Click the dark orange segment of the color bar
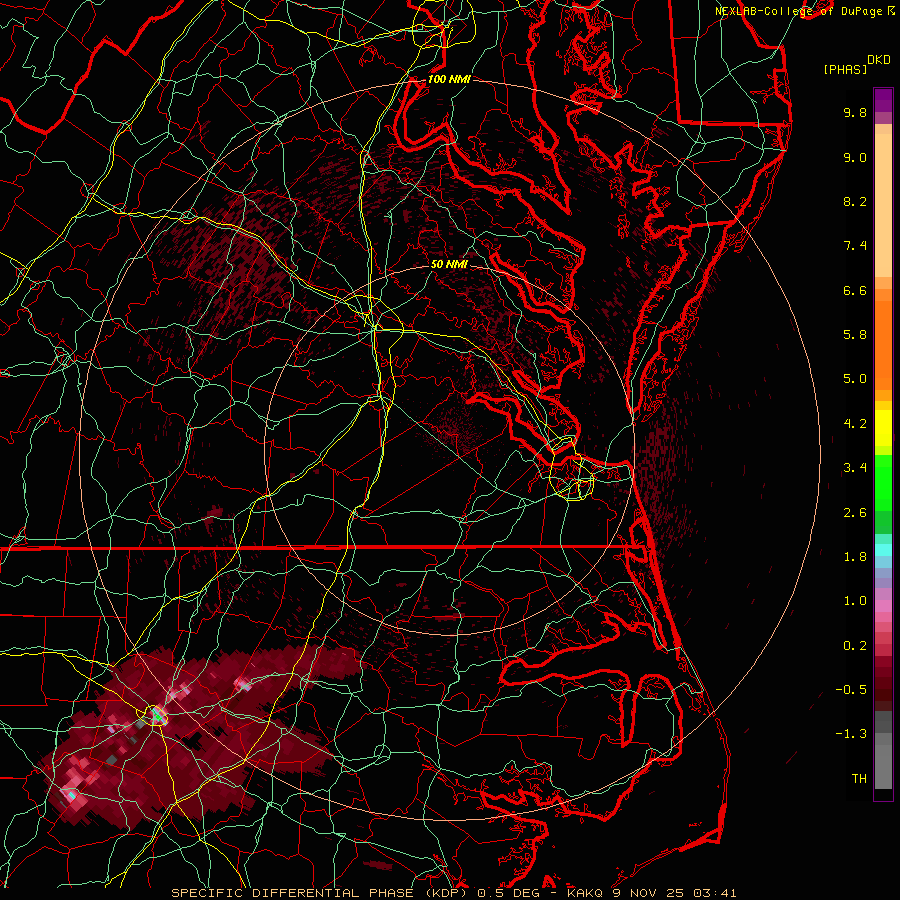This screenshot has height=900, width=900. (x=883, y=344)
